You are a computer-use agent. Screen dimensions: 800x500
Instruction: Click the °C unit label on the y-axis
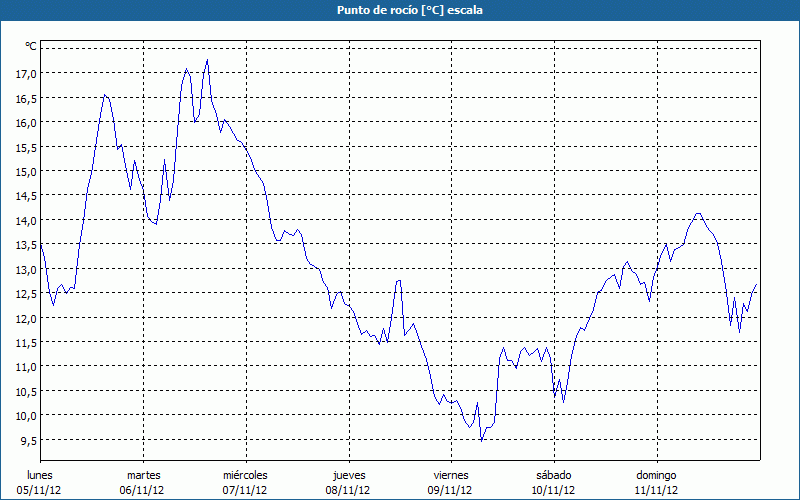(30, 46)
